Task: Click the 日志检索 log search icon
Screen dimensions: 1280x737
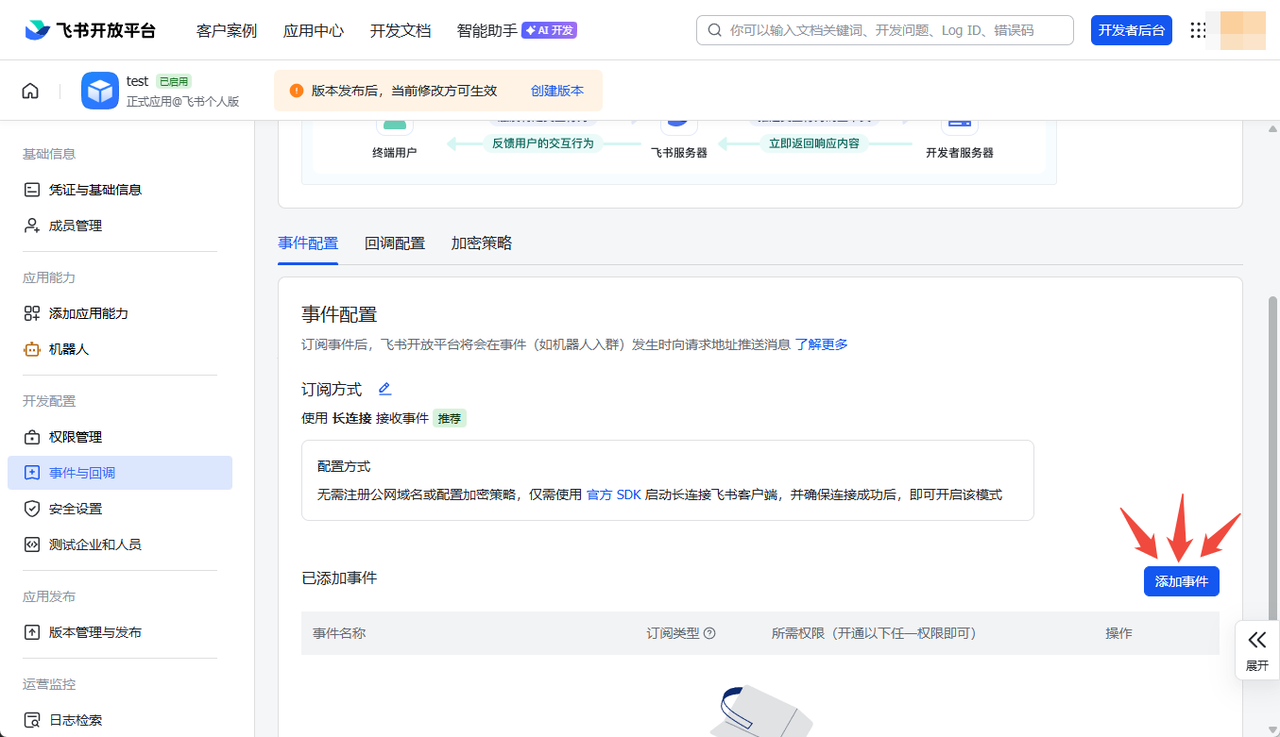Action: pos(34,719)
